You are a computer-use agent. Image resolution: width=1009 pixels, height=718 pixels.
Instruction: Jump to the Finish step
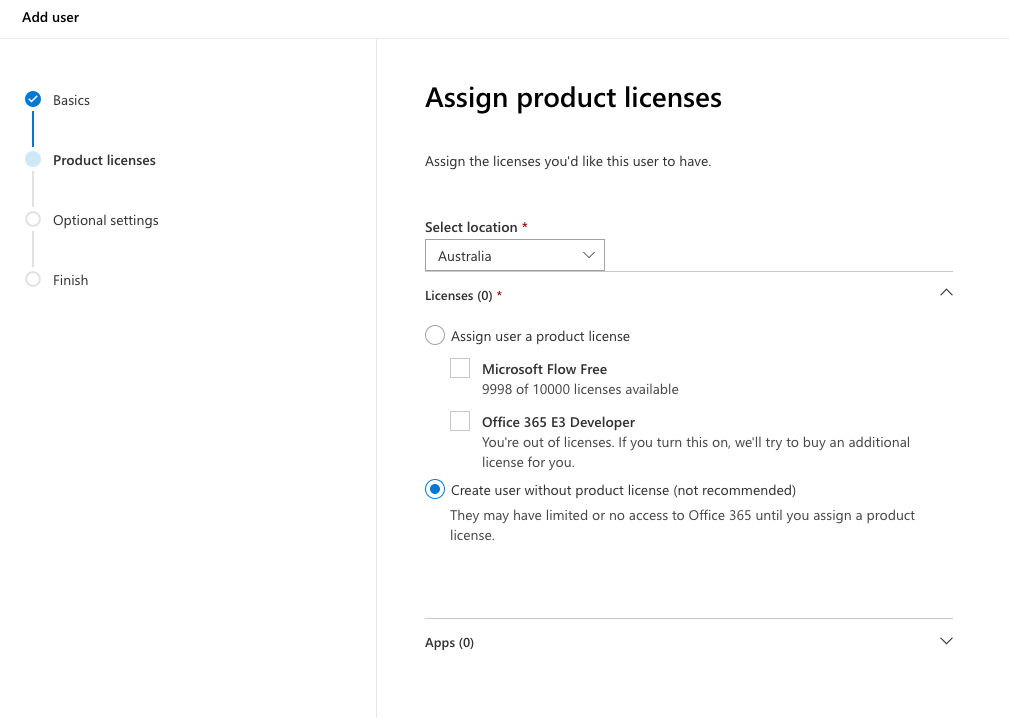(70, 280)
